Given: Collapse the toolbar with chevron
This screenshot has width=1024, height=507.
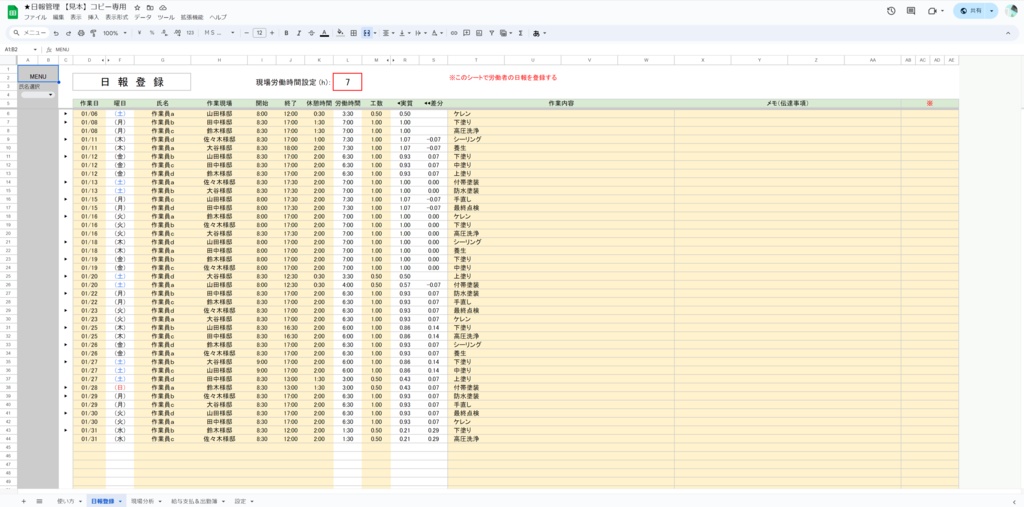Looking at the screenshot, I should pos(1008,33).
